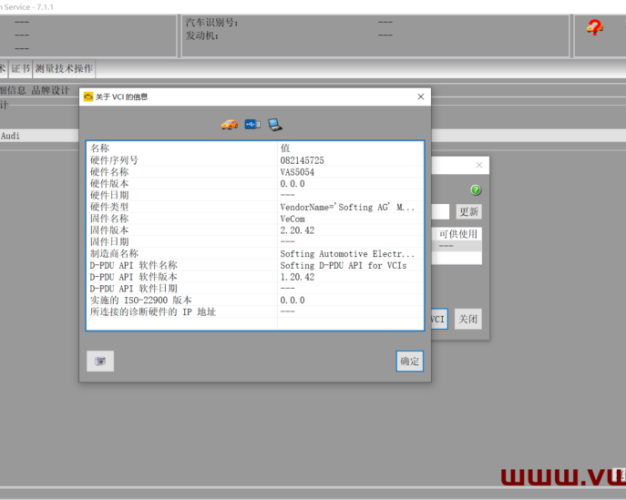Click the 硬件类型 VendorName value cell
Image resolution: width=626 pixels, height=500 pixels.
point(347,207)
